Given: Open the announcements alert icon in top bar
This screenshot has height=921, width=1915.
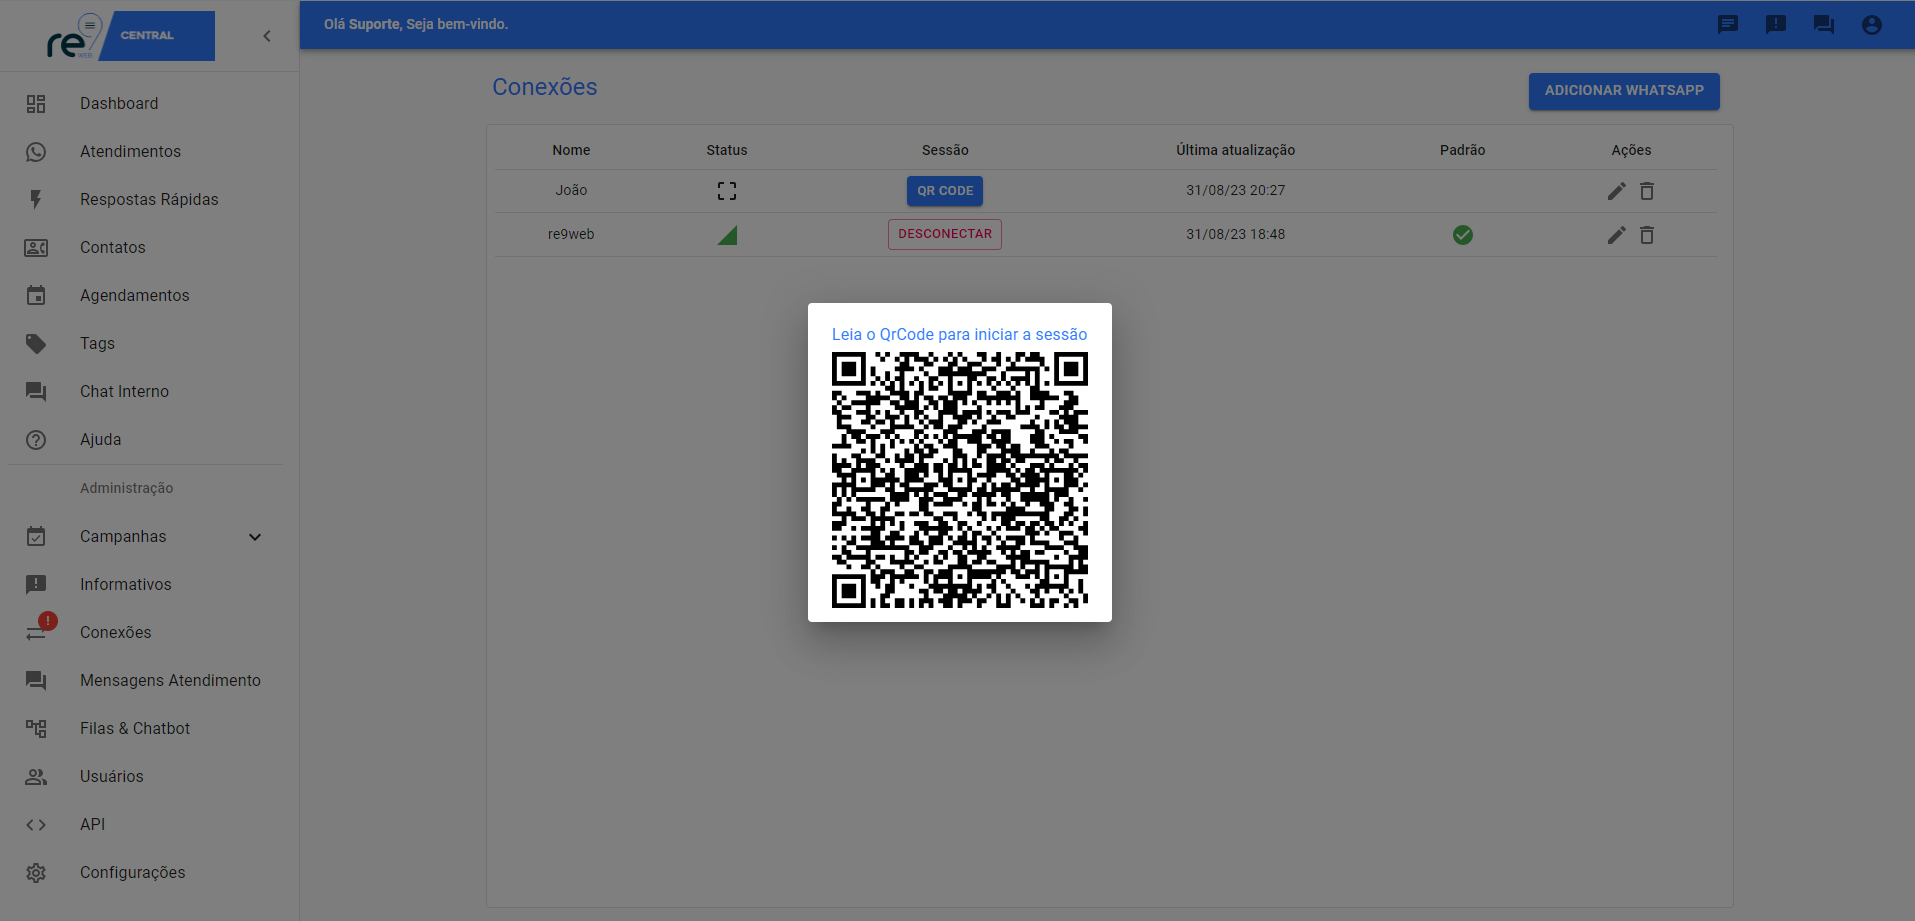Looking at the screenshot, I should click(1776, 25).
